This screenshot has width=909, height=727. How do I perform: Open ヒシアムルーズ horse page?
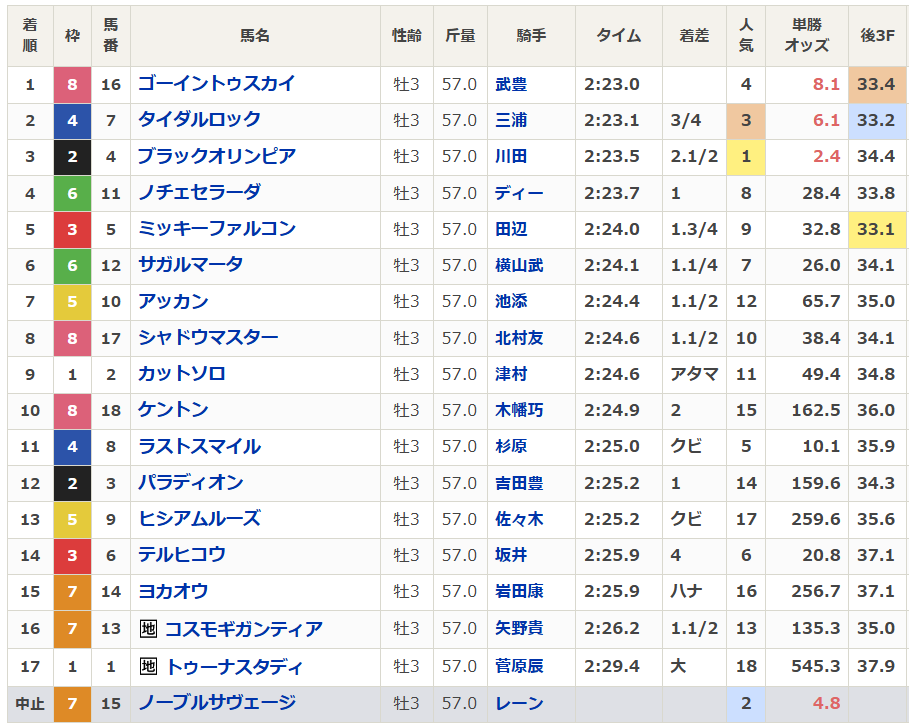(199, 519)
